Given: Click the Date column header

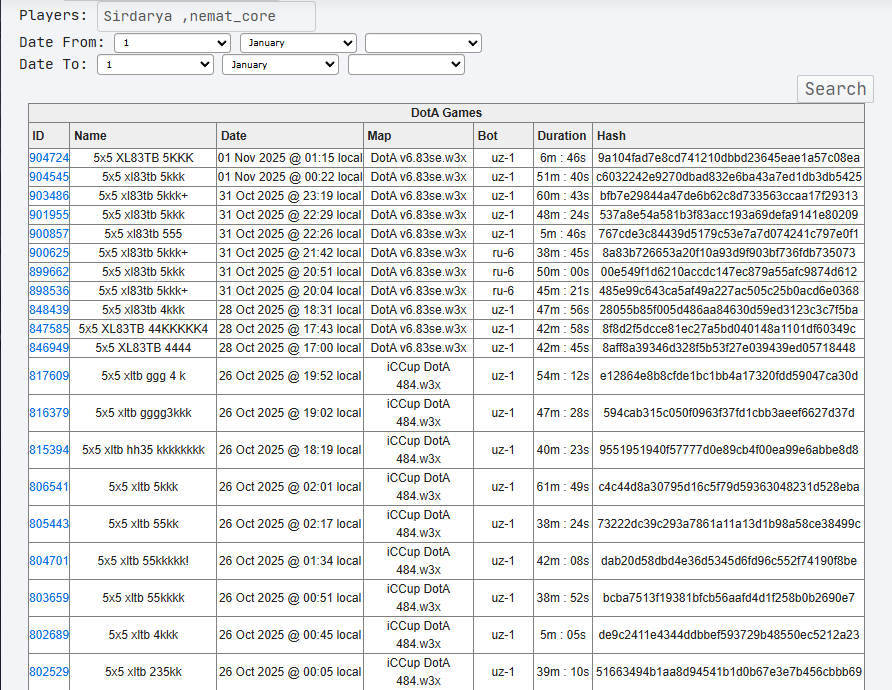Looking at the screenshot, I should pos(290,136).
